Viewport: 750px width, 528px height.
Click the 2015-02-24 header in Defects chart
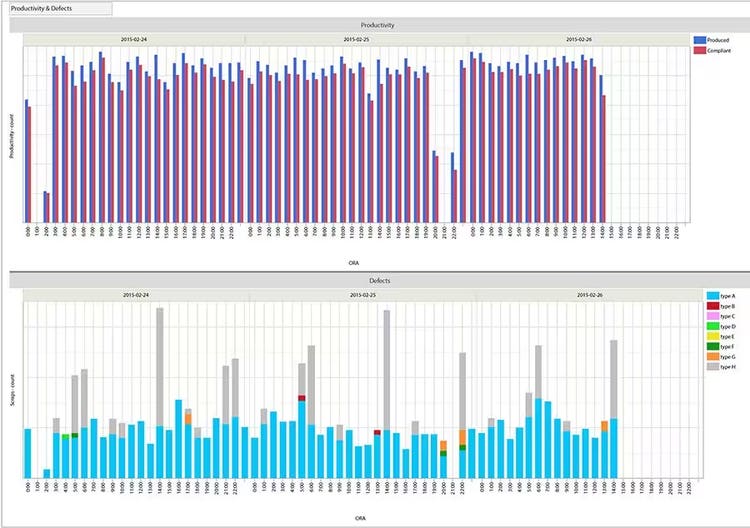coord(136,295)
